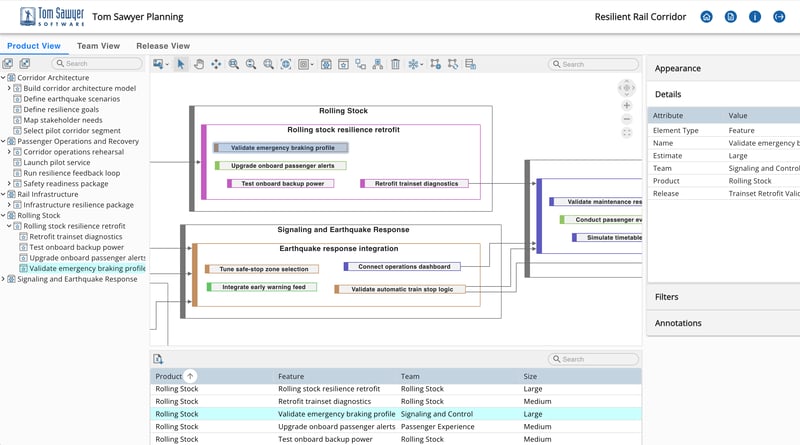This screenshot has width=800, height=445.
Task: Select Launch pilot service in tree
Action: [57, 163]
